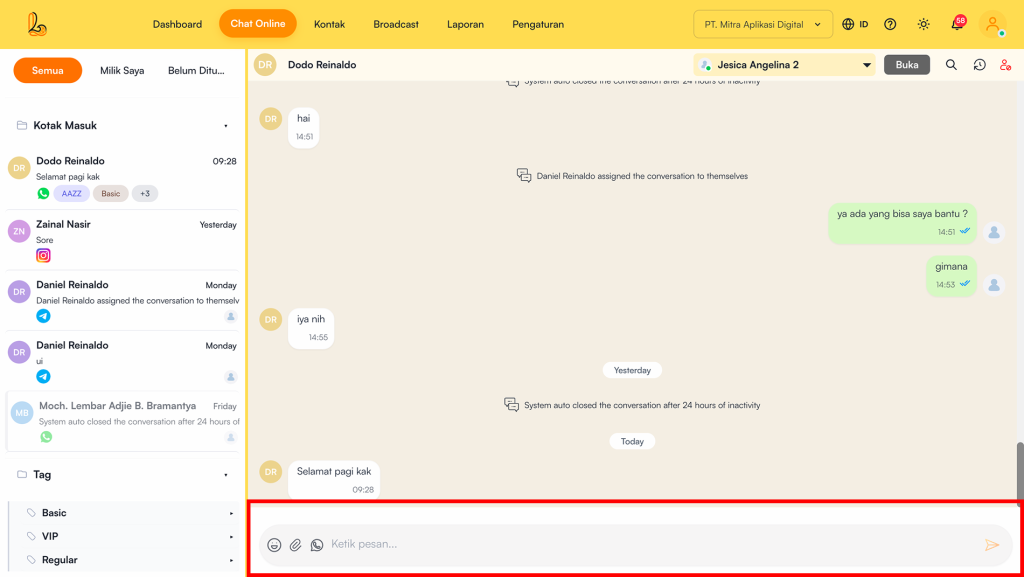Toggle light/dark theme sun icon

pos(923,24)
